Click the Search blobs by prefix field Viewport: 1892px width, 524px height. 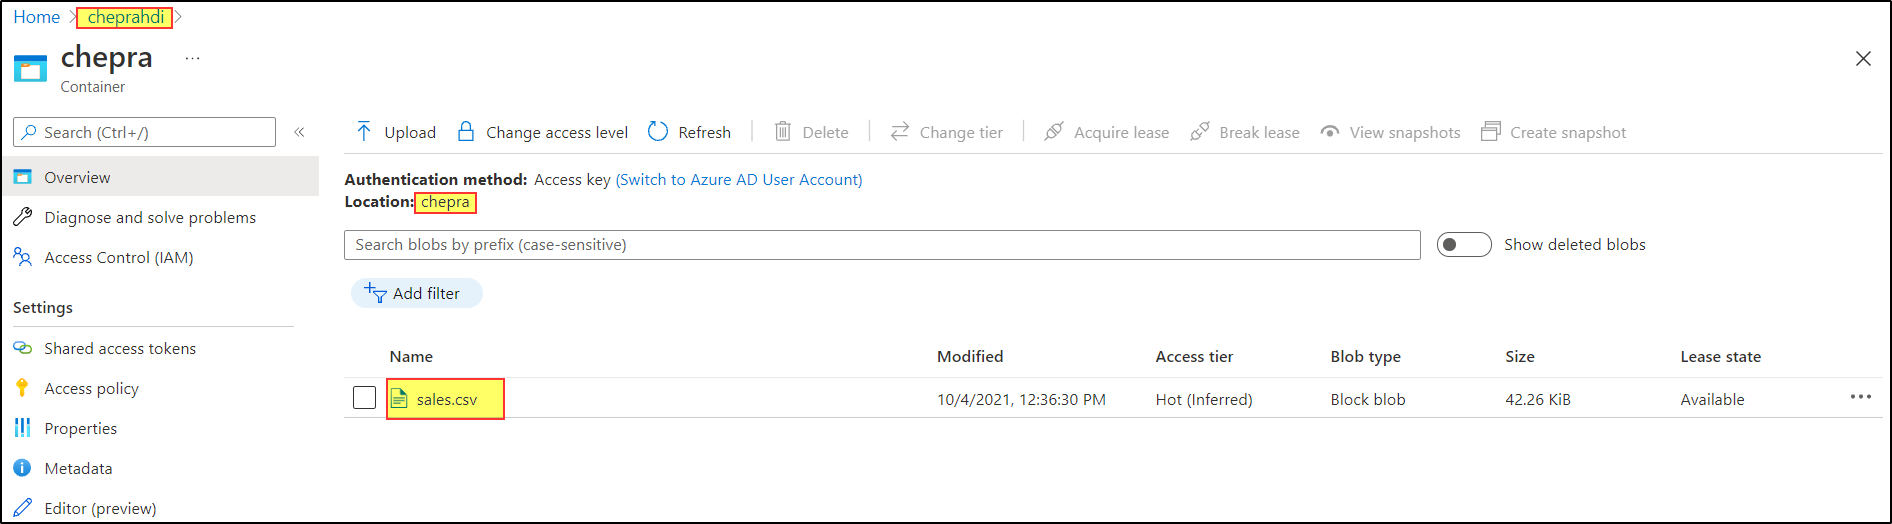click(881, 245)
